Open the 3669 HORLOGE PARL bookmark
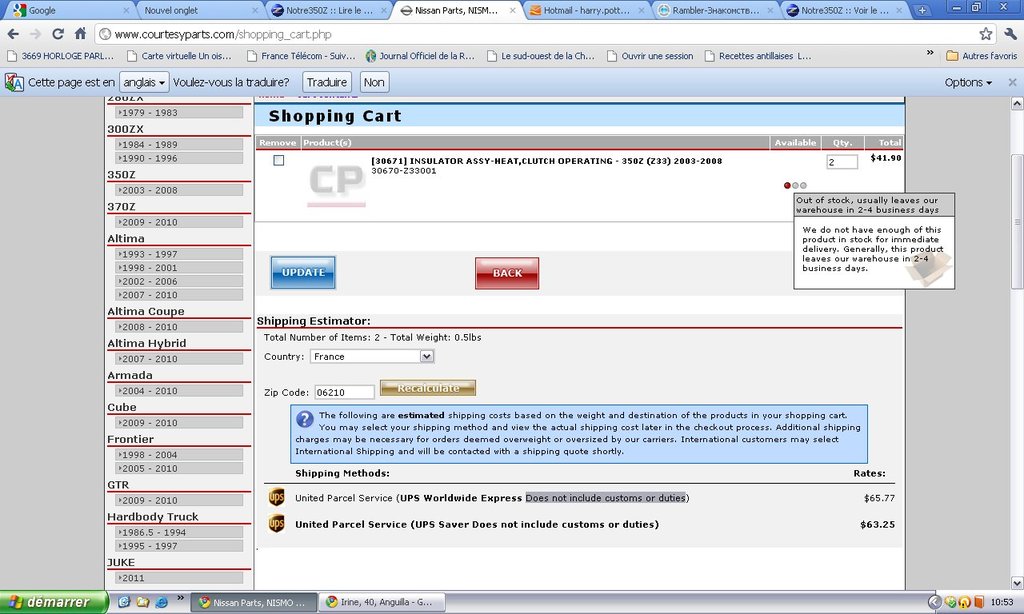This screenshot has width=1024, height=614. coord(60,56)
